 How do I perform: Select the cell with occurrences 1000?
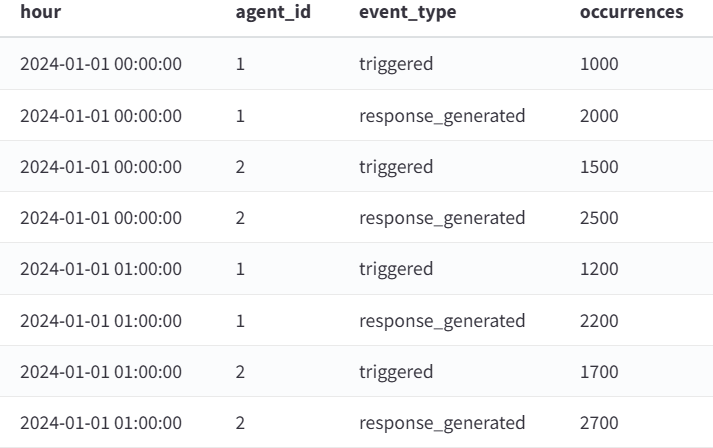(599, 64)
